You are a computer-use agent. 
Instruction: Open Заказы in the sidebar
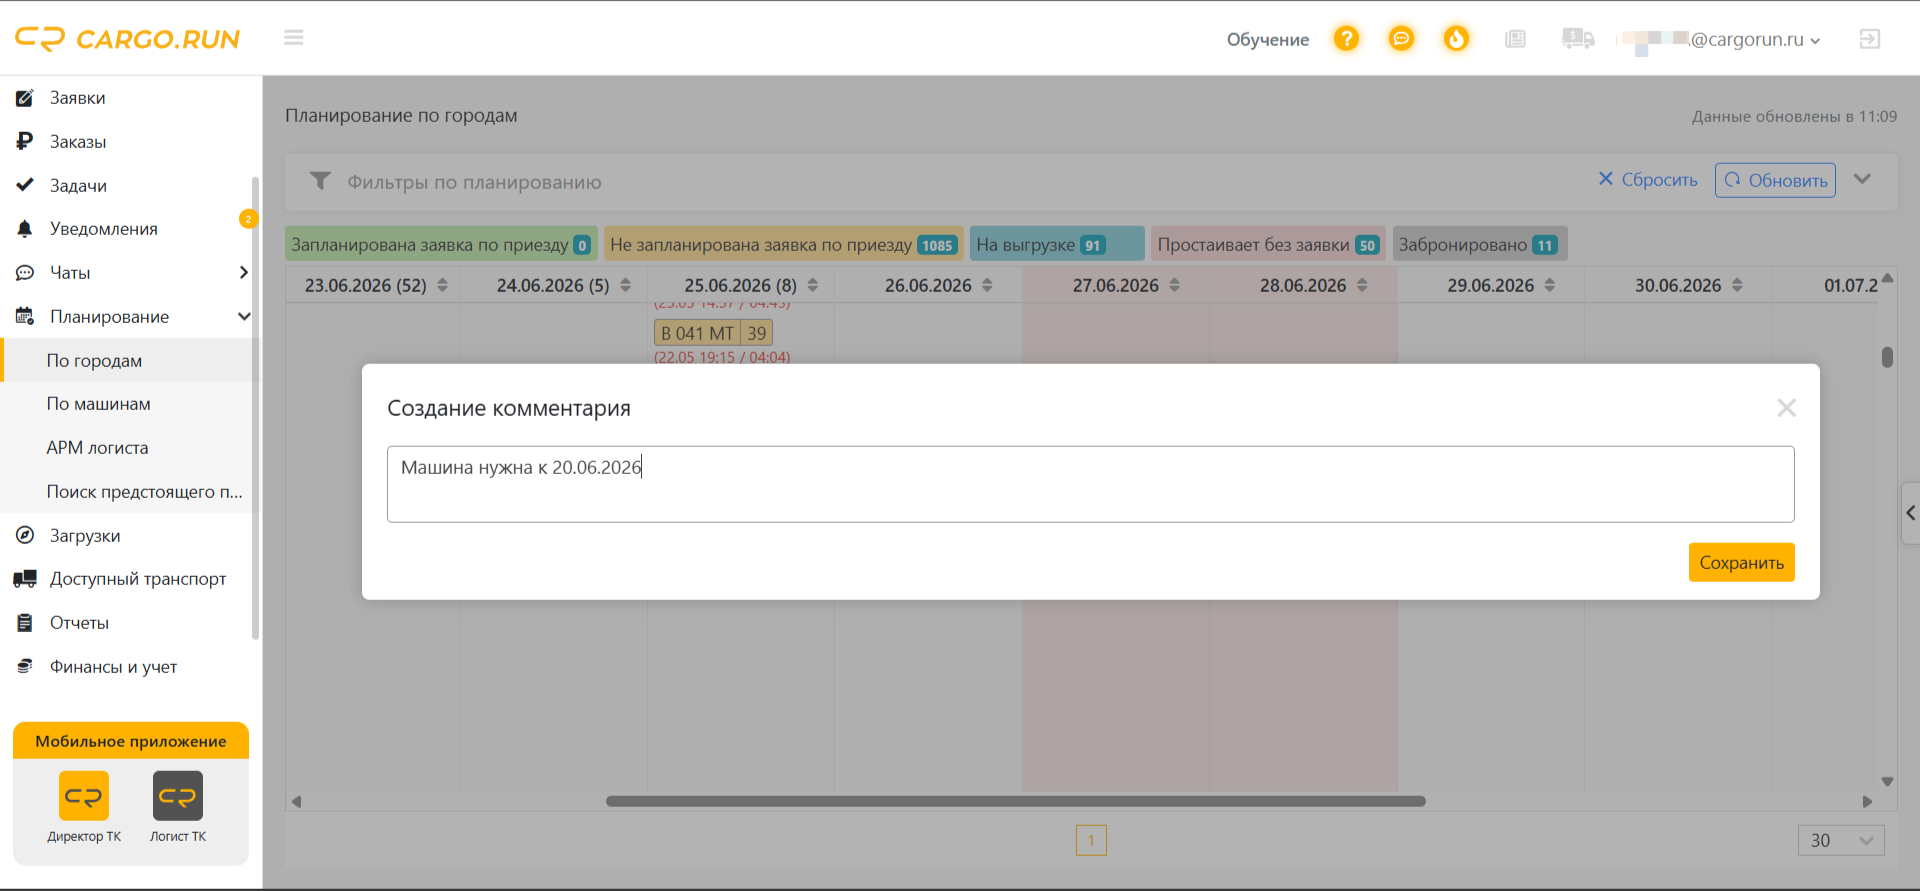[x=78, y=142]
